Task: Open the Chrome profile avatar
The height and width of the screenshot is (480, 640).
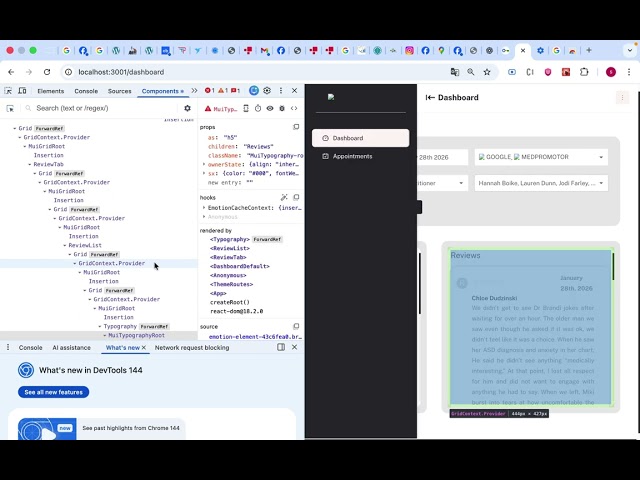Action: click(611, 72)
